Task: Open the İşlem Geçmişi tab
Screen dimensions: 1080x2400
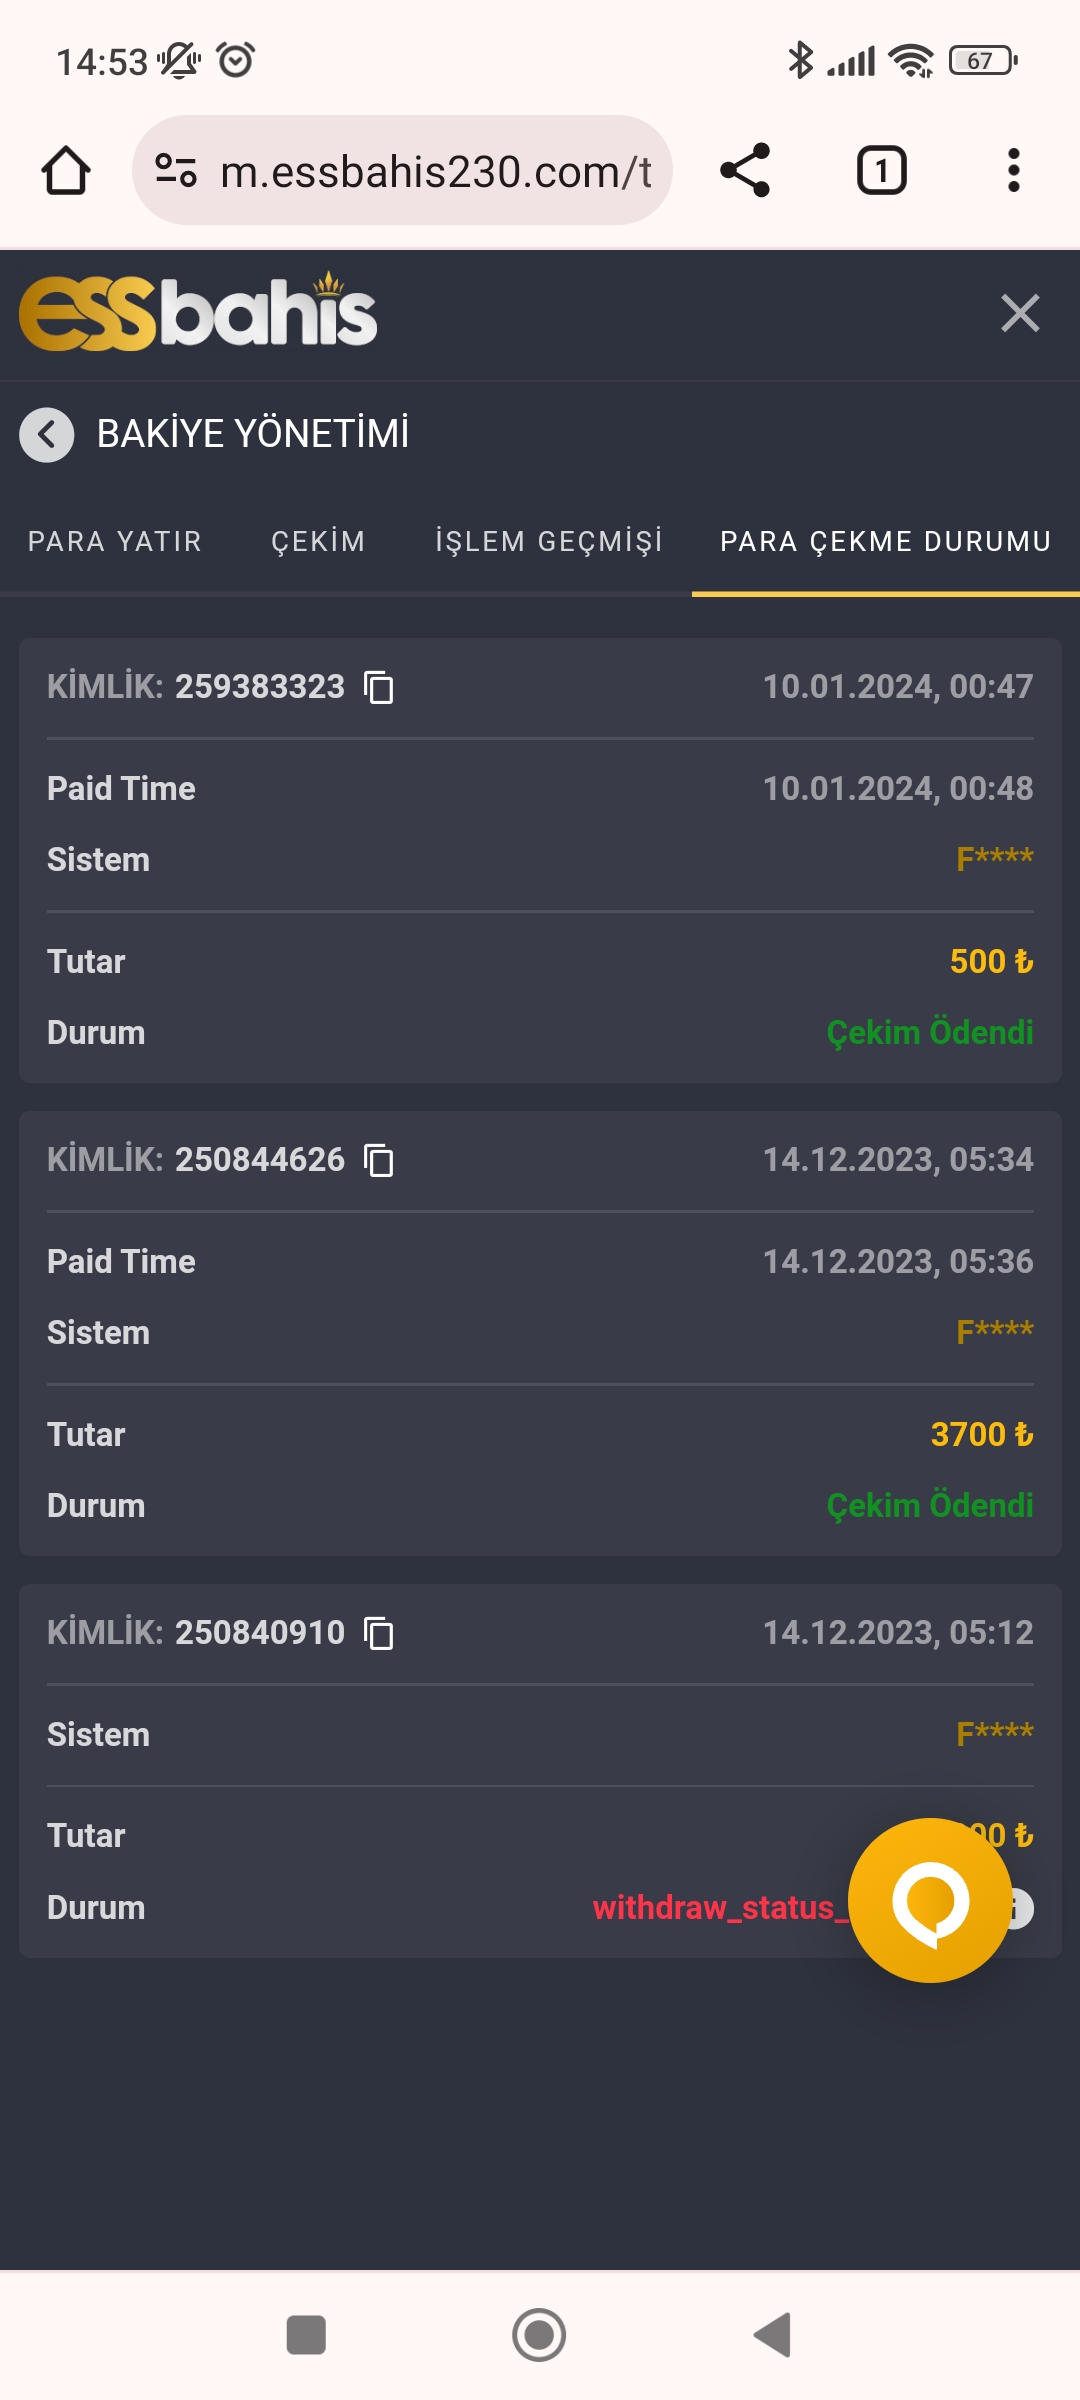Action: [x=549, y=542]
